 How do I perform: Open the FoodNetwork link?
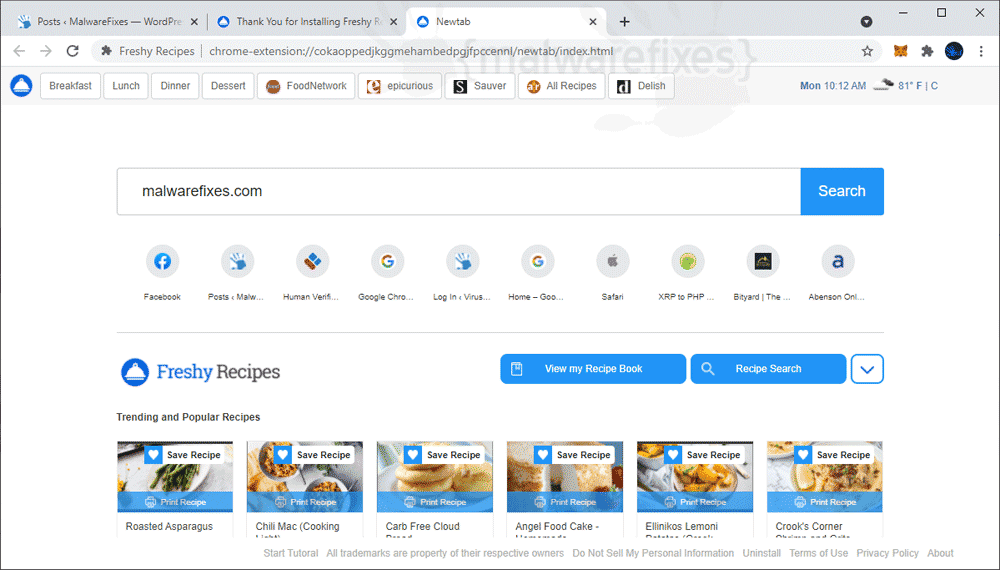click(x=306, y=86)
